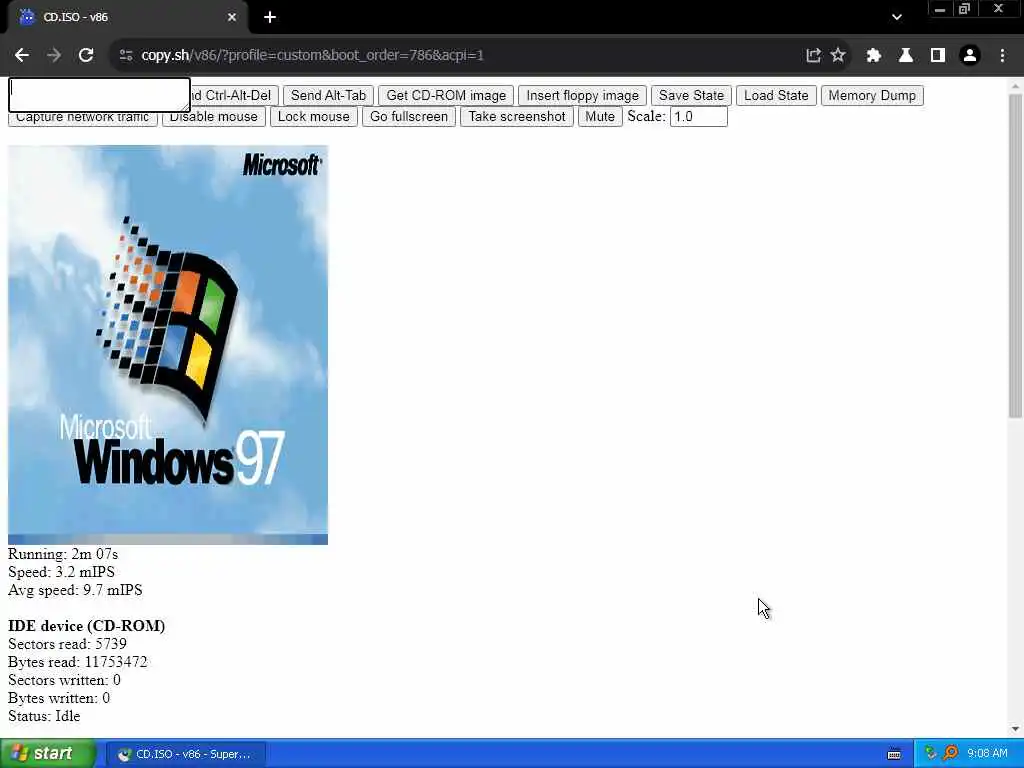The width and height of the screenshot is (1024, 768).
Task: Click the 'Sectors read: 5739' text
Action: pos(67,644)
